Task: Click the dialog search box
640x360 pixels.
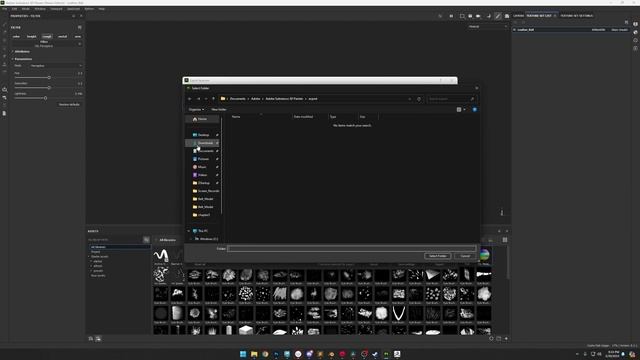Action: click(451, 99)
